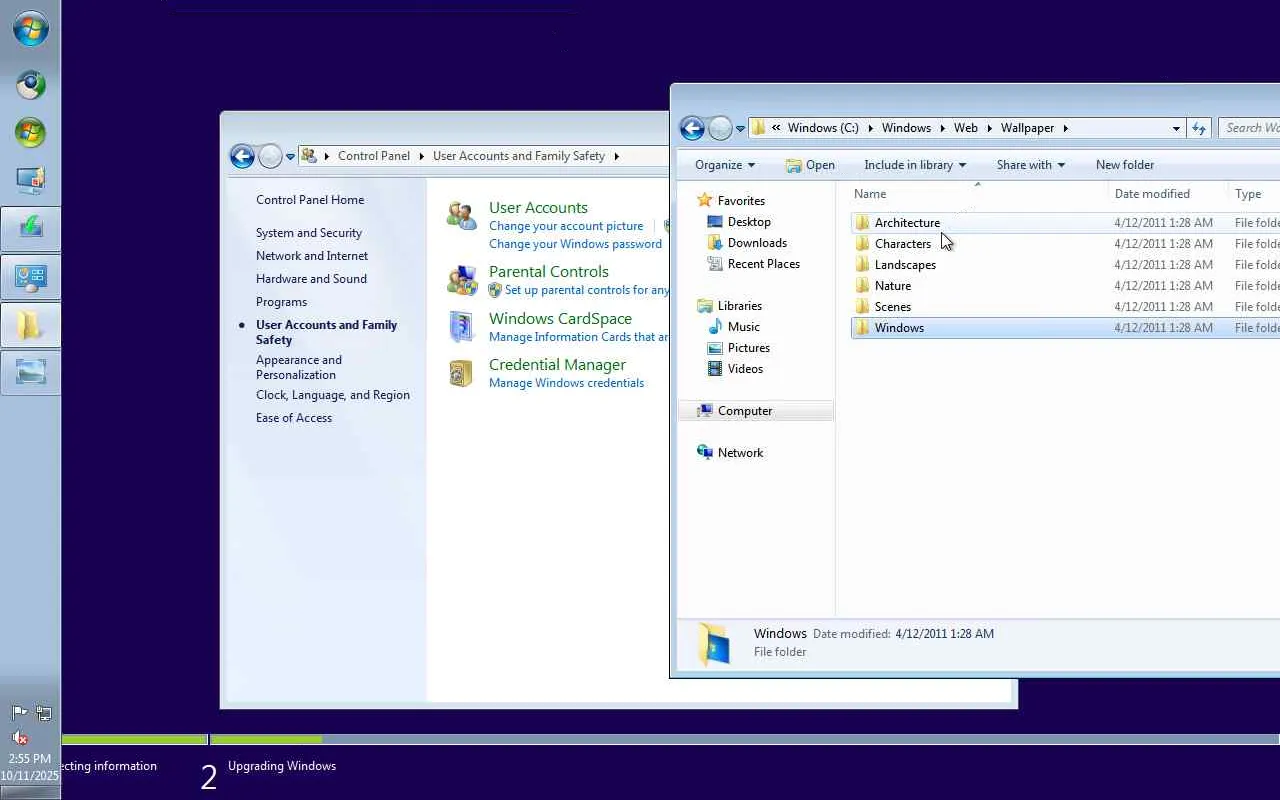1280x800 pixels.
Task: Click the User Accounts icon
Action: pos(461,215)
